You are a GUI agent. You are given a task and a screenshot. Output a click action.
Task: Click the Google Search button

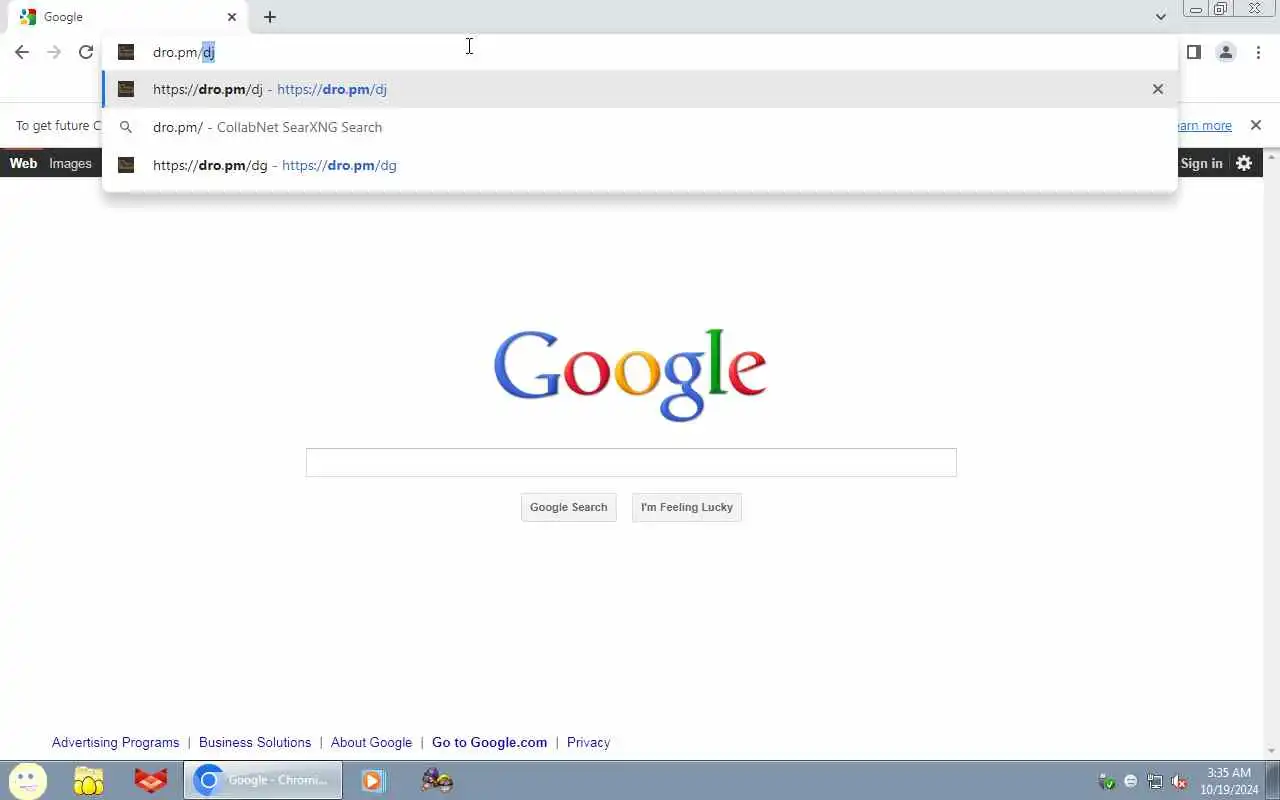point(568,507)
